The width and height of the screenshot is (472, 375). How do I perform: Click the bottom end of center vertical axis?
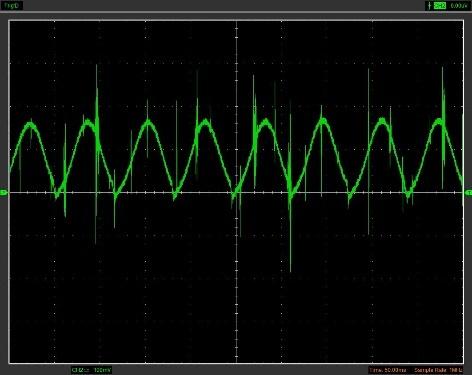pos(237,362)
